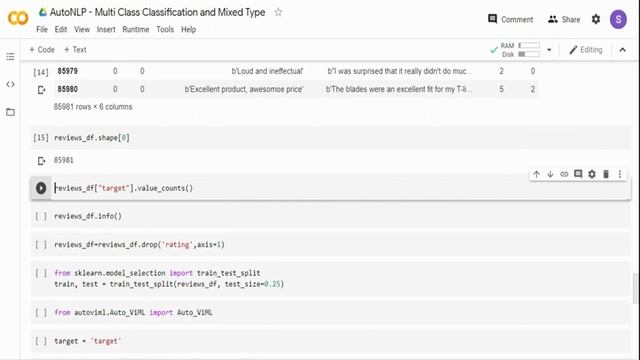This screenshot has height=360, width=640.
Task: View RAM and Disk resource usage
Action: 515,50
